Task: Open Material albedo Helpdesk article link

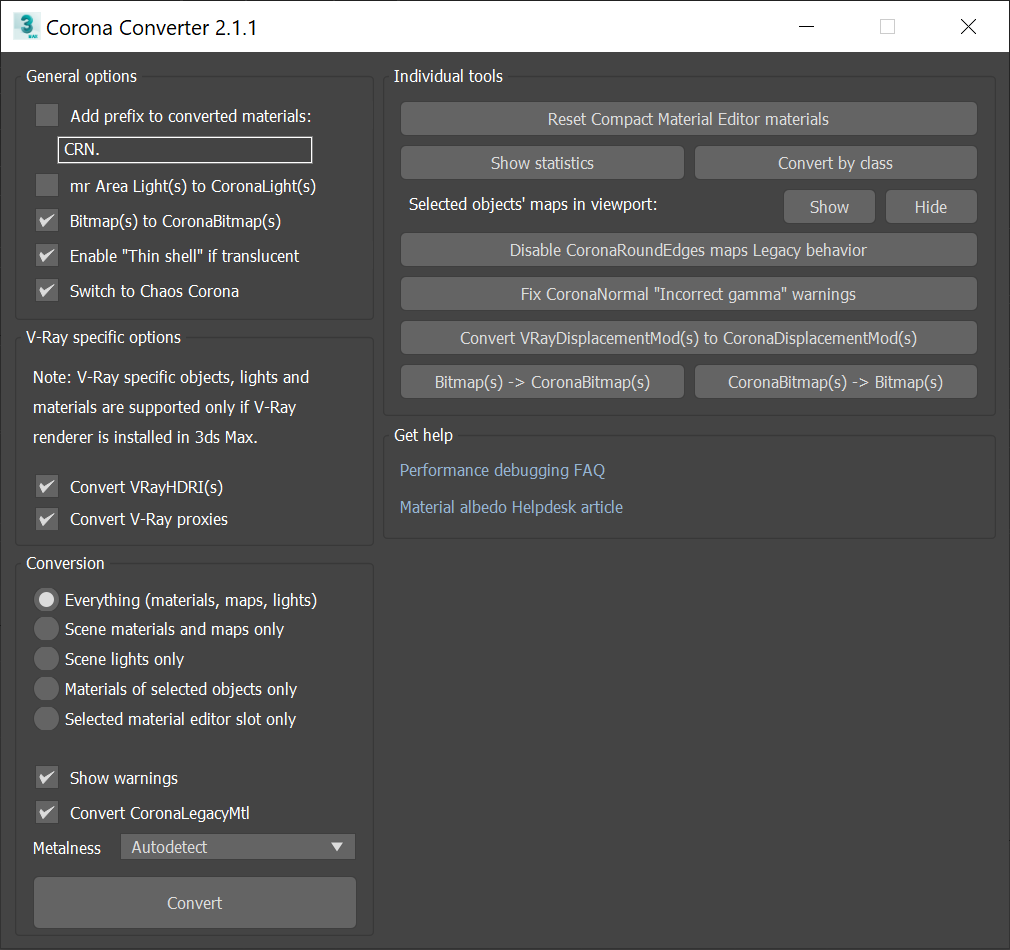Action: click(x=511, y=508)
